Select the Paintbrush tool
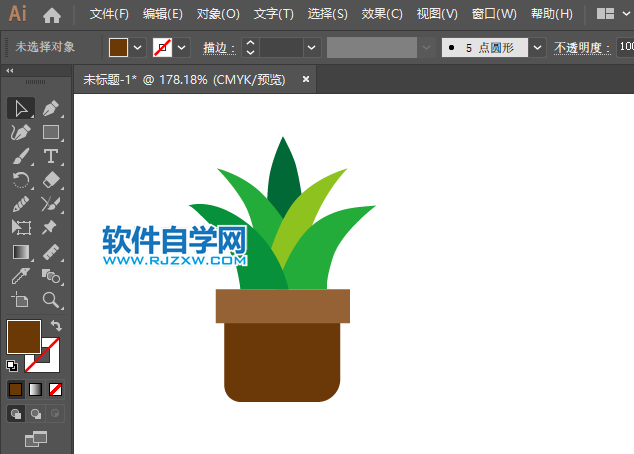This screenshot has height=454, width=634. [21, 156]
